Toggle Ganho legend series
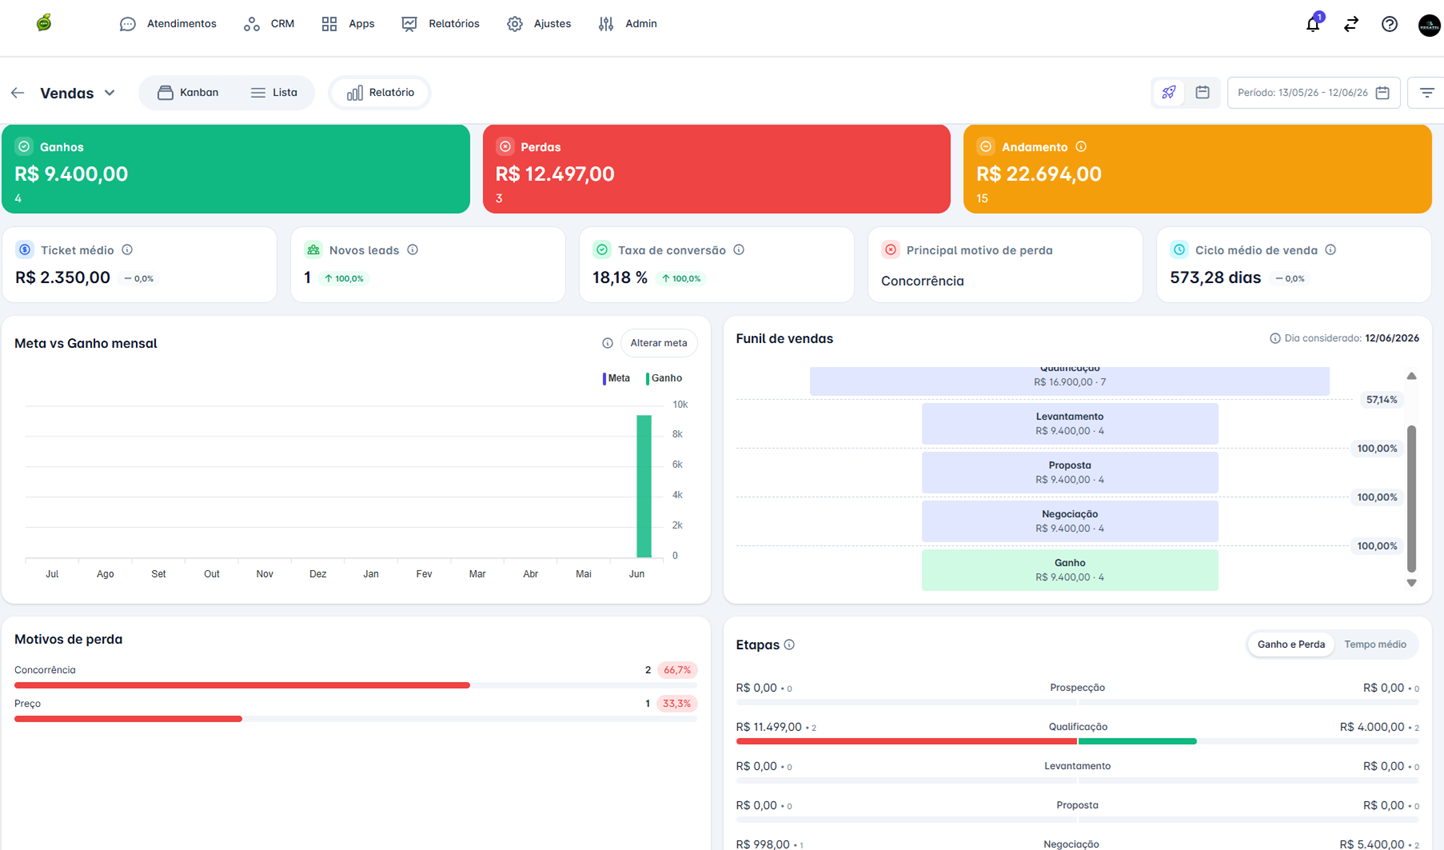Image resolution: width=1444 pixels, height=850 pixels. 664,378
